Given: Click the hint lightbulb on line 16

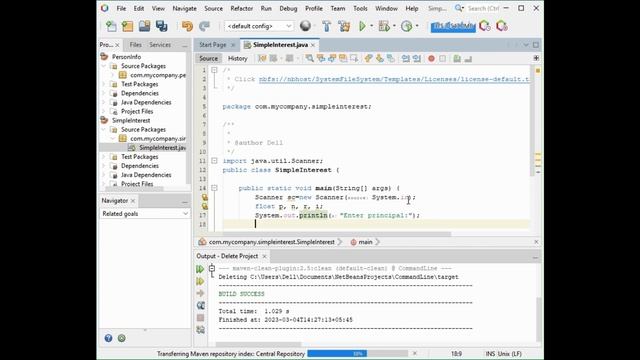Looking at the screenshot, I should coord(205,206).
